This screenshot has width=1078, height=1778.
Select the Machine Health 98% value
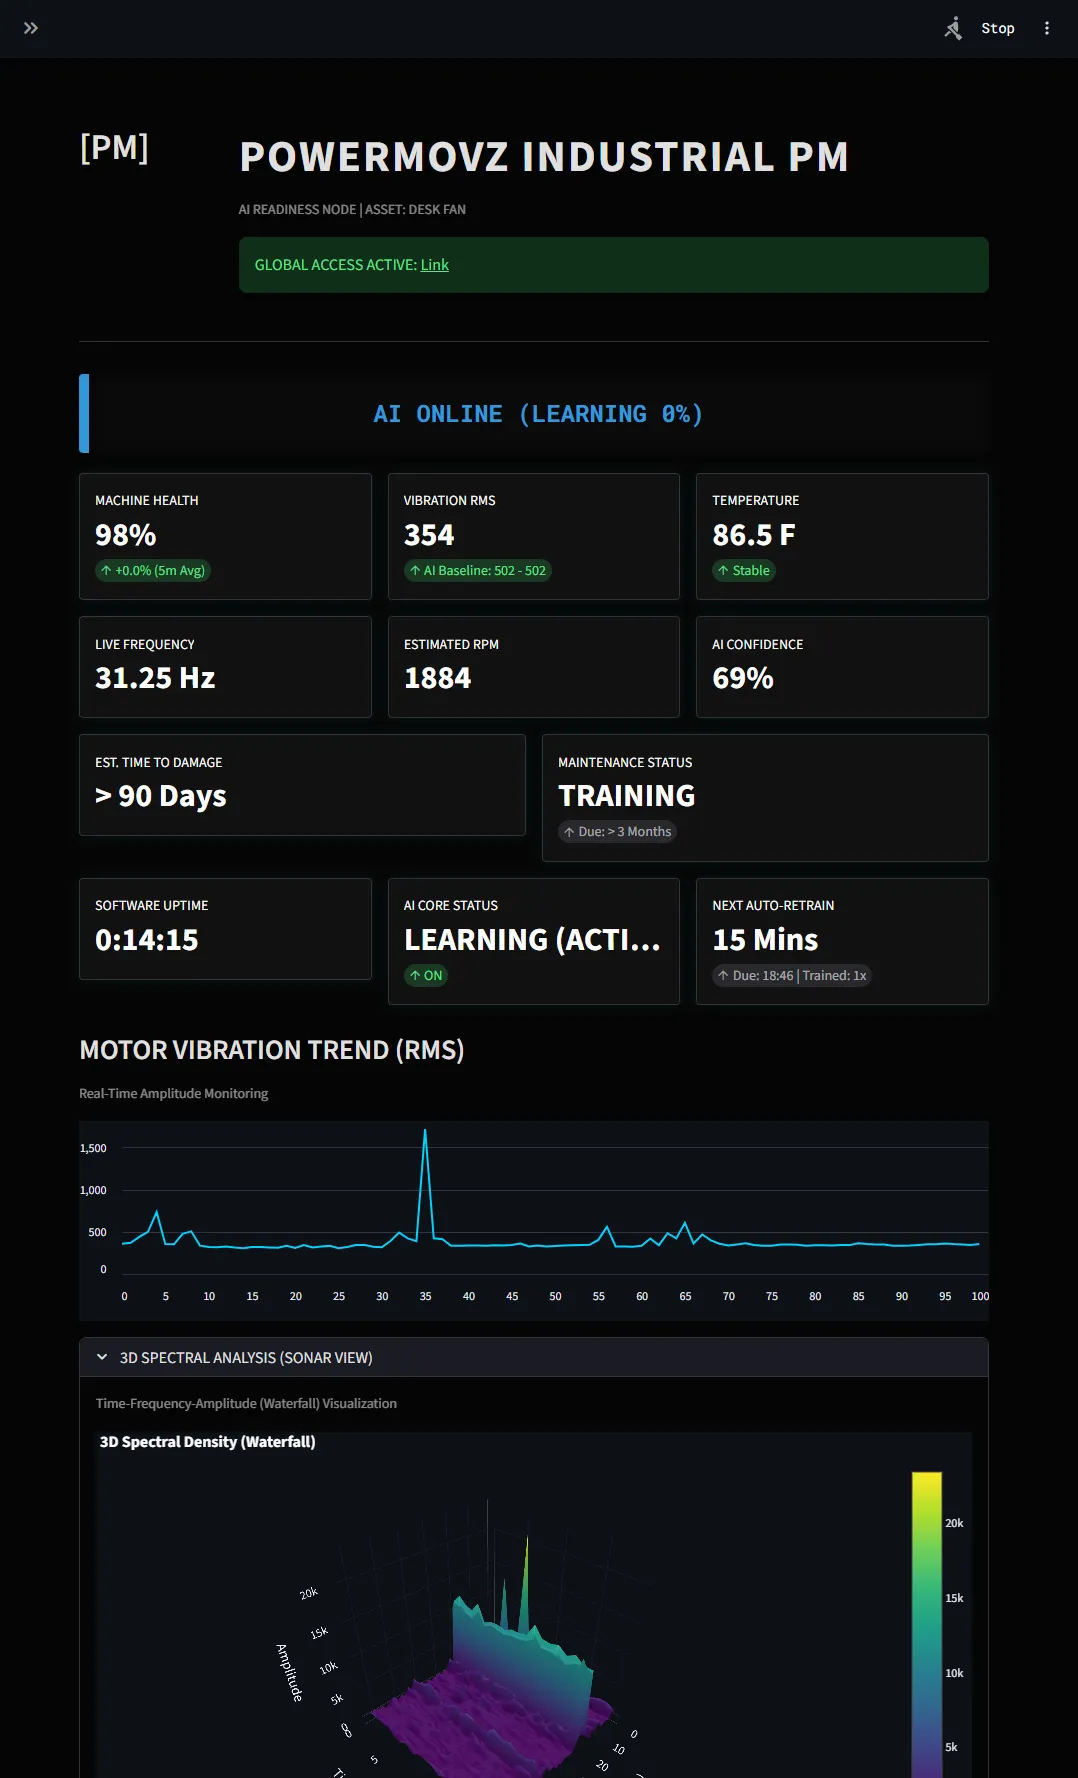point(126,535)
